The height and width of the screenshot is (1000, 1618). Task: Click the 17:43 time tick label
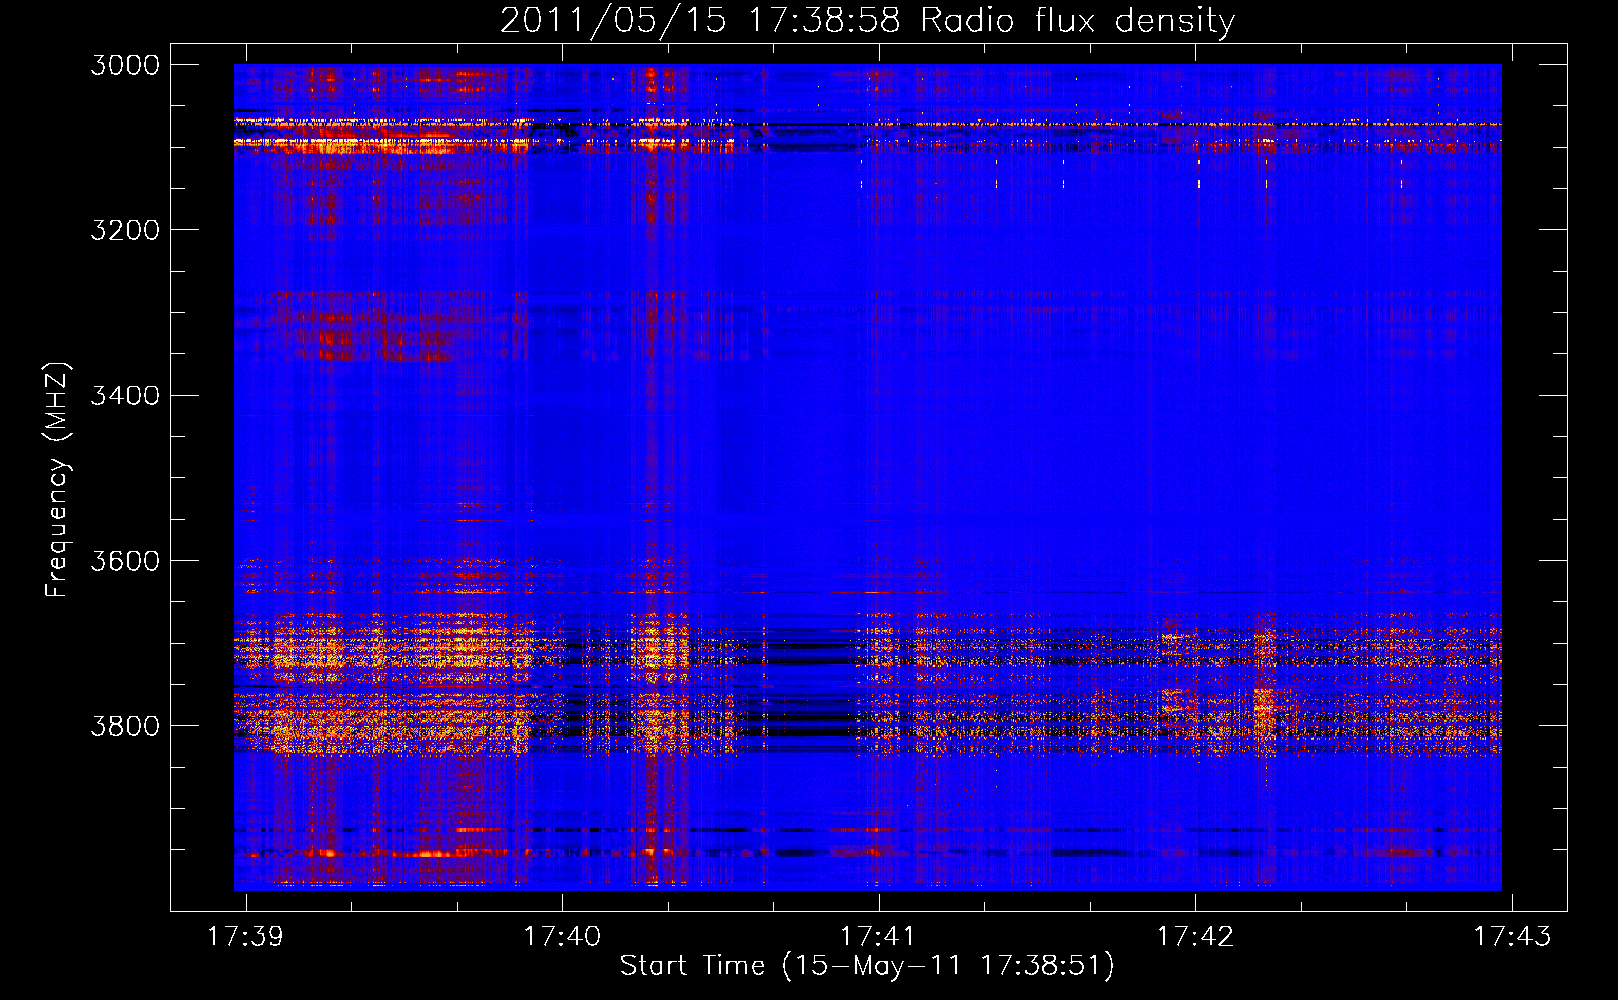tap(1512, 936)
